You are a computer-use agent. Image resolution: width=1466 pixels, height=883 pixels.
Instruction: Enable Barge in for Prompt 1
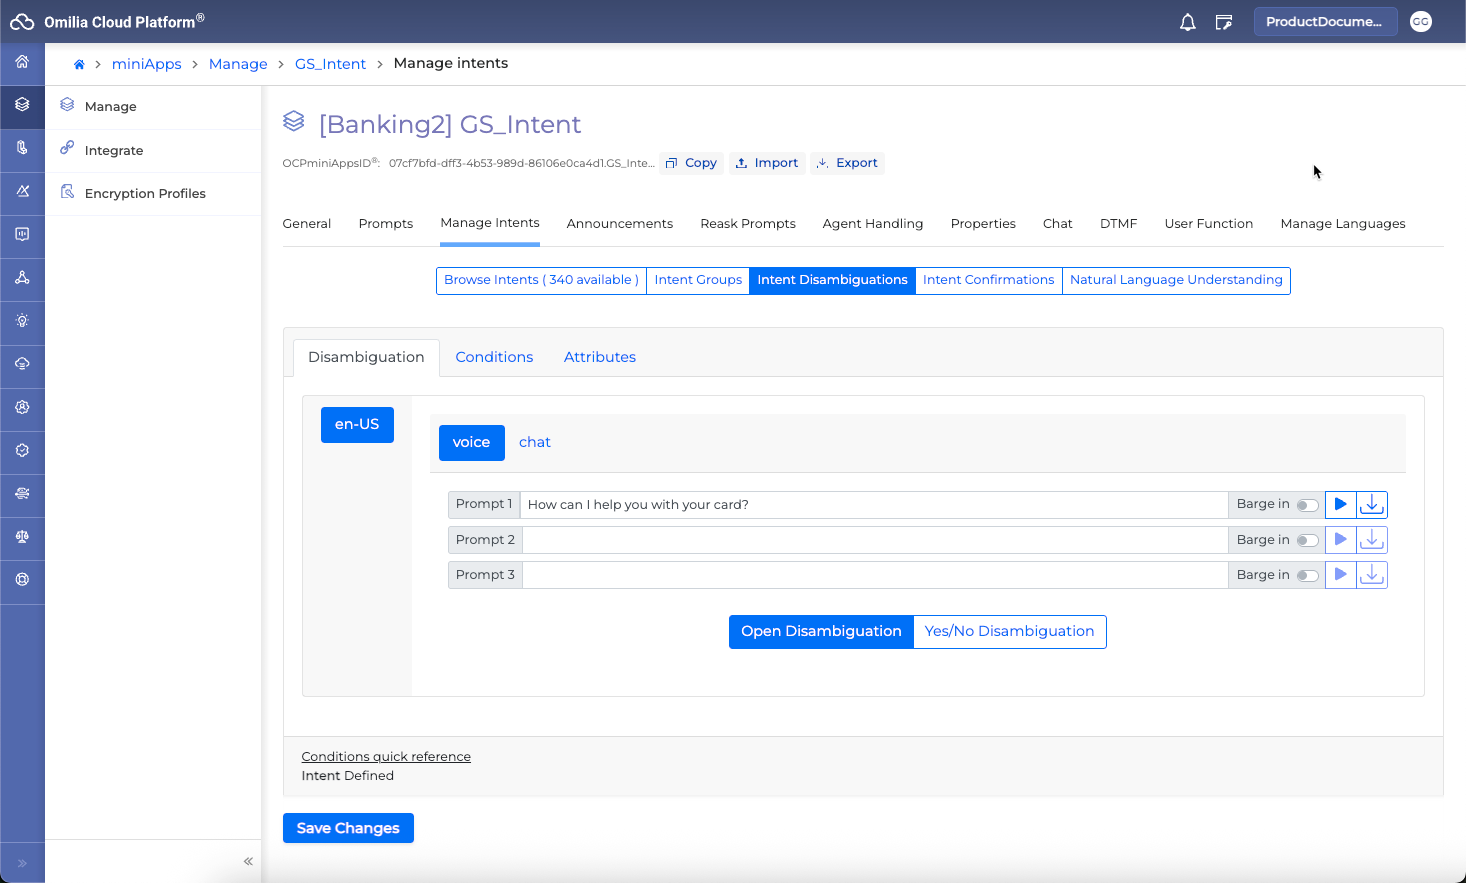coord(1306,505)
